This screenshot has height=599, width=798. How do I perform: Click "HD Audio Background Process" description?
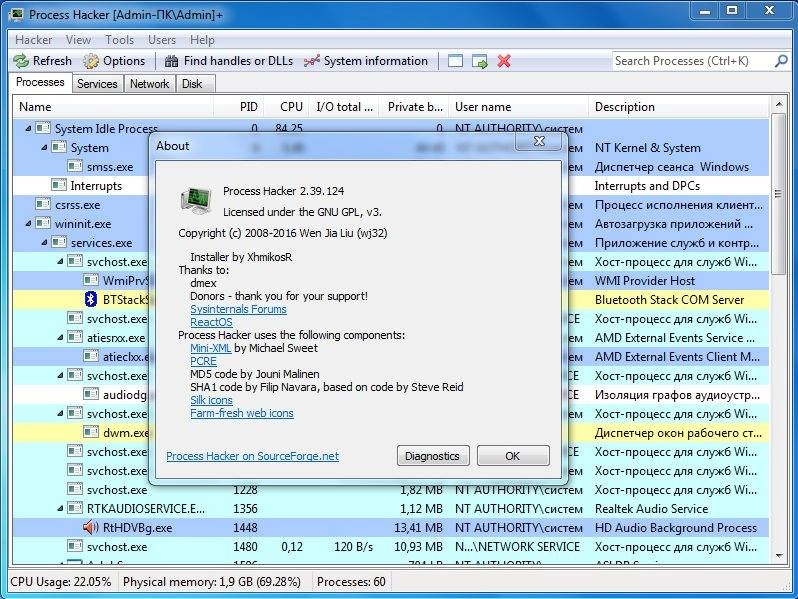[676, 528]
